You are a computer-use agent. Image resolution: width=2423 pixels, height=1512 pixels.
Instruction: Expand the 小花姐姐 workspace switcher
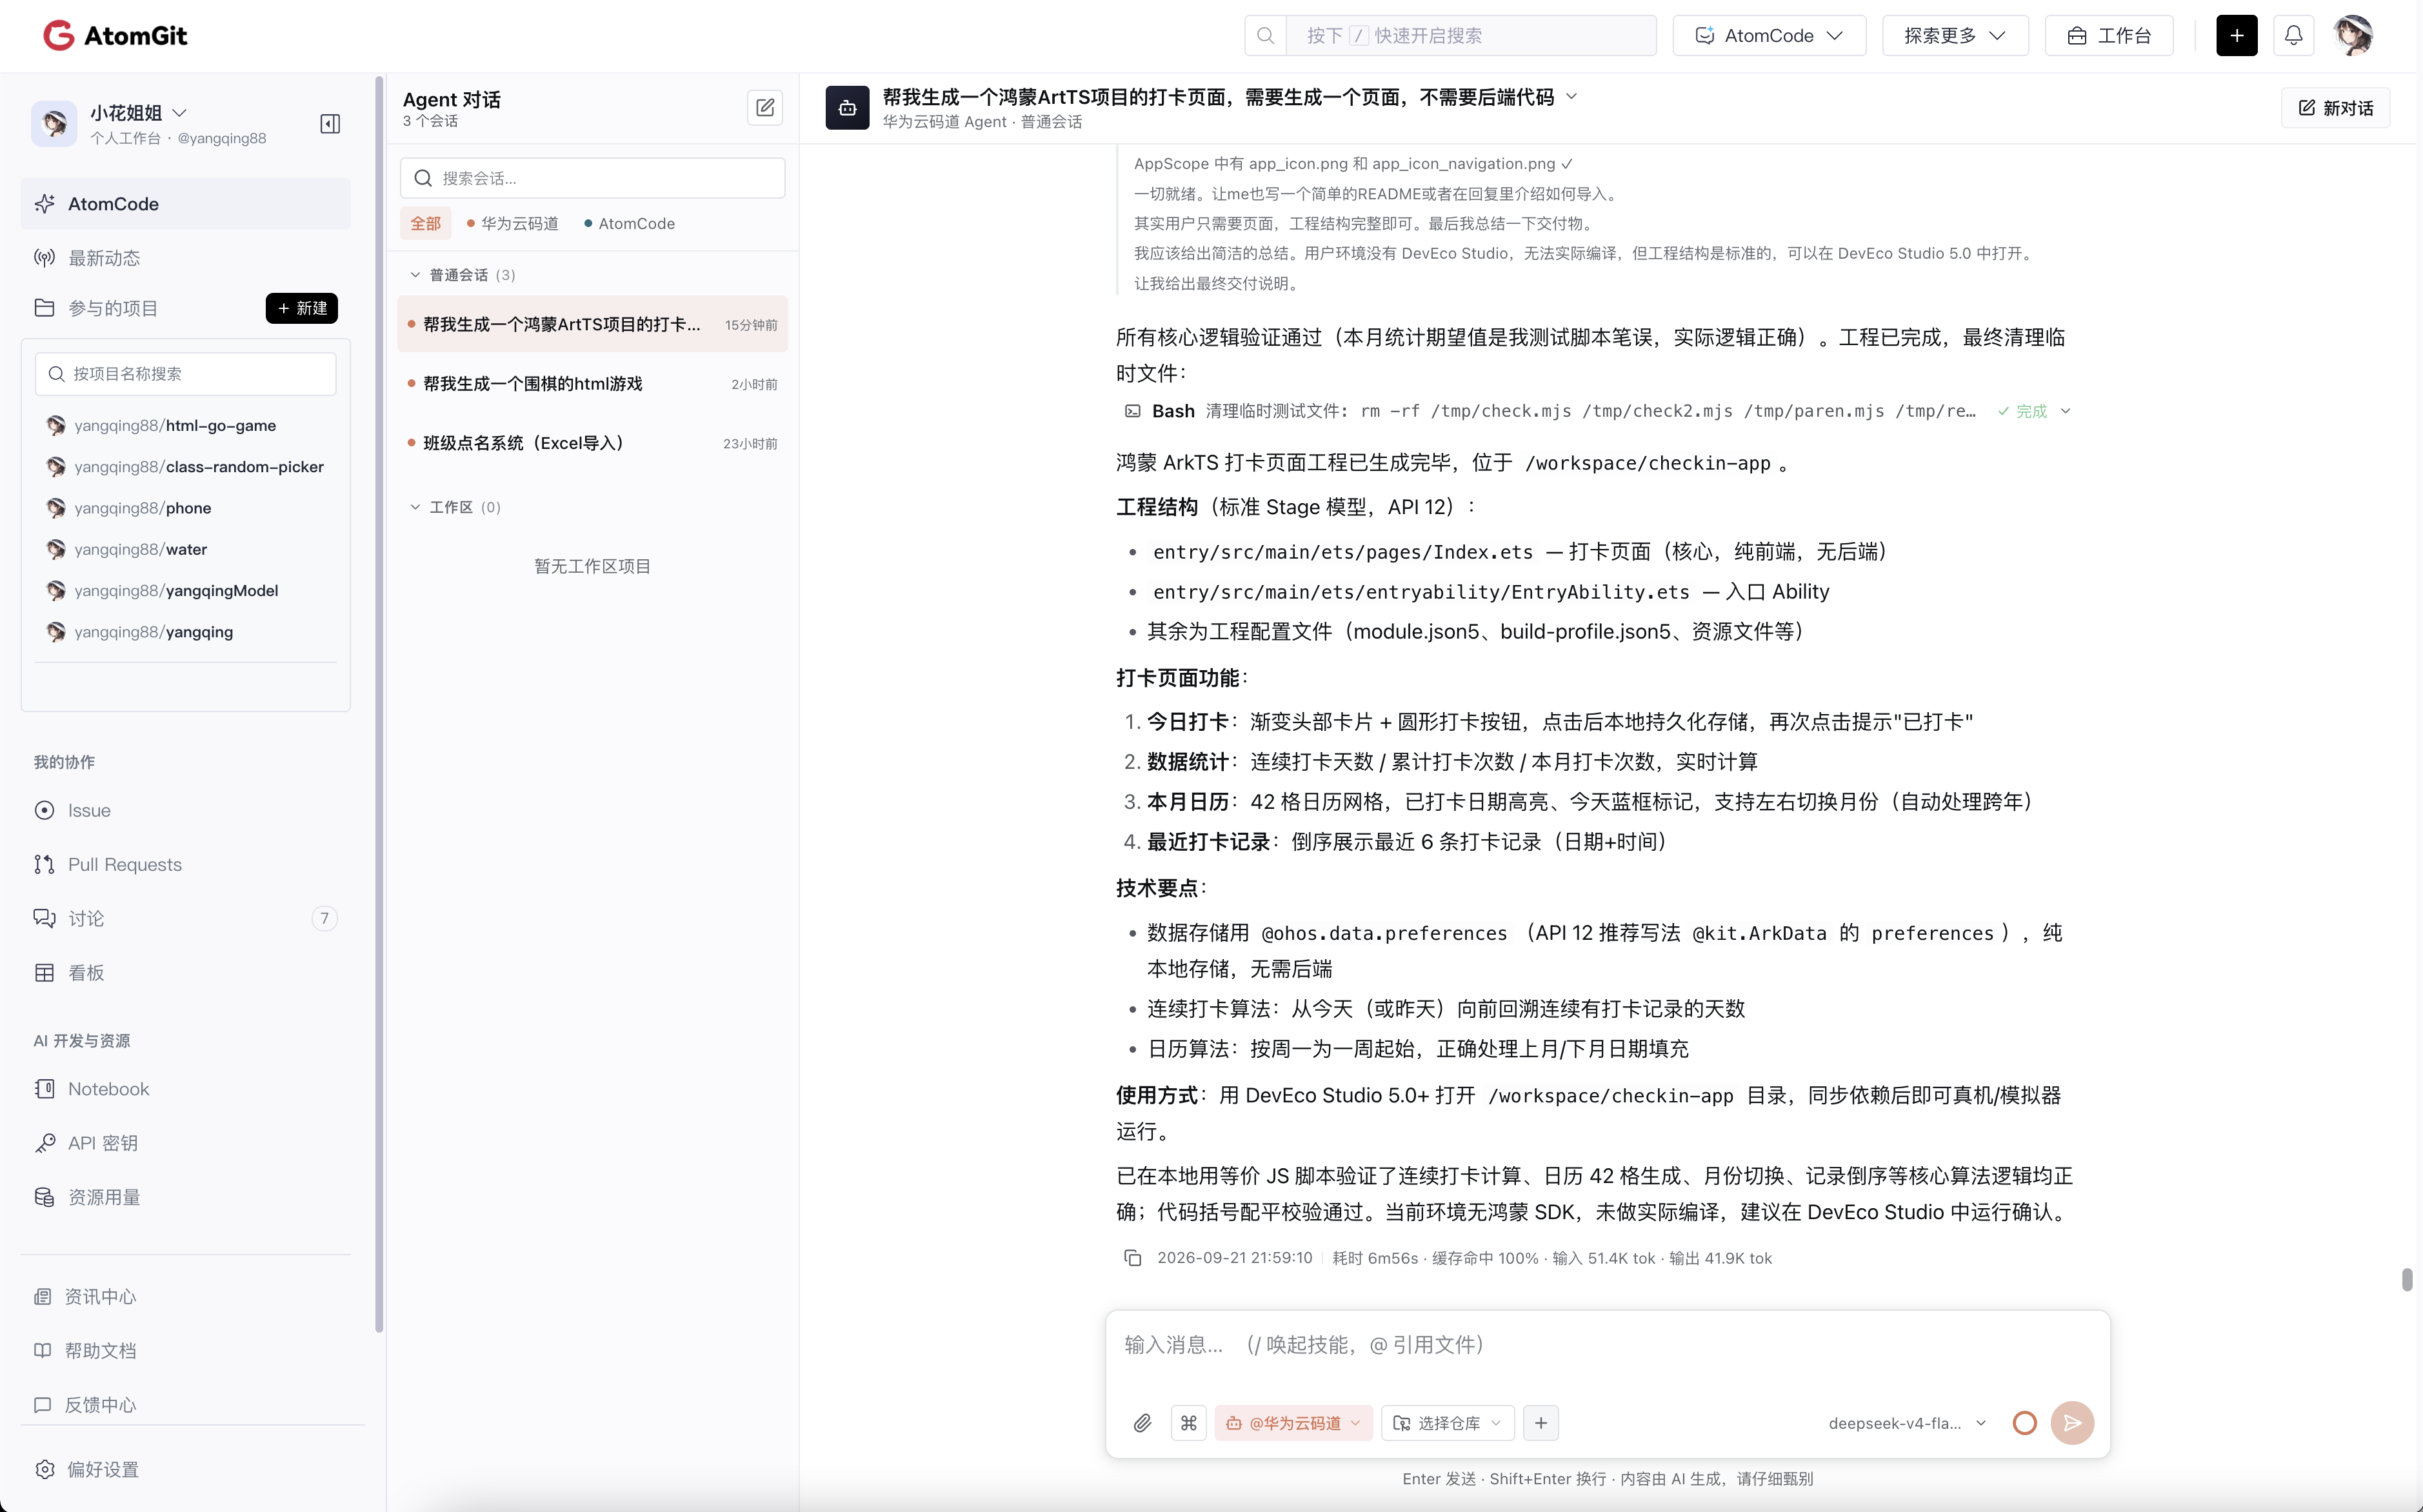[x=138, y=113]
